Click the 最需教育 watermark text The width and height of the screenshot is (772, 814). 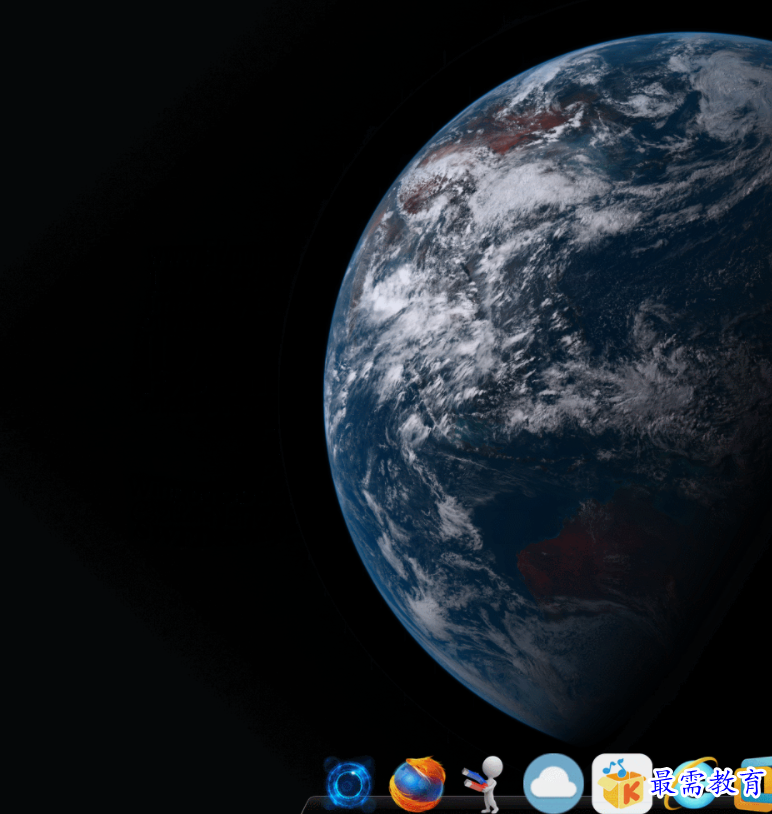coord(708,783)
